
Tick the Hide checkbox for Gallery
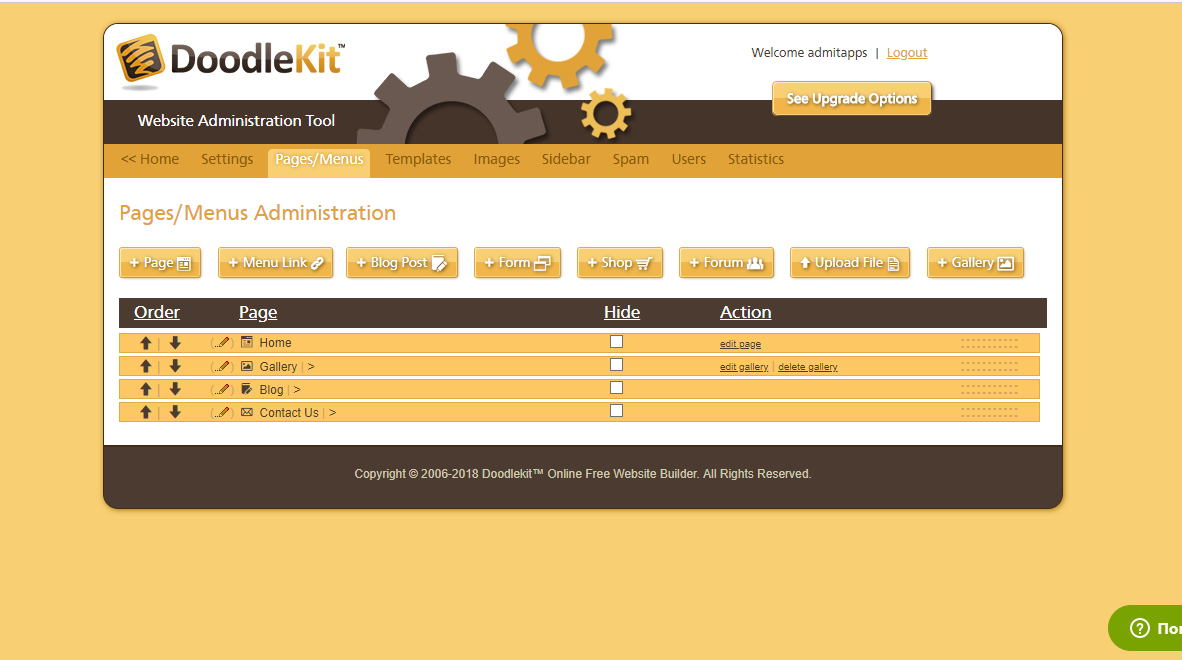point(617,365)
